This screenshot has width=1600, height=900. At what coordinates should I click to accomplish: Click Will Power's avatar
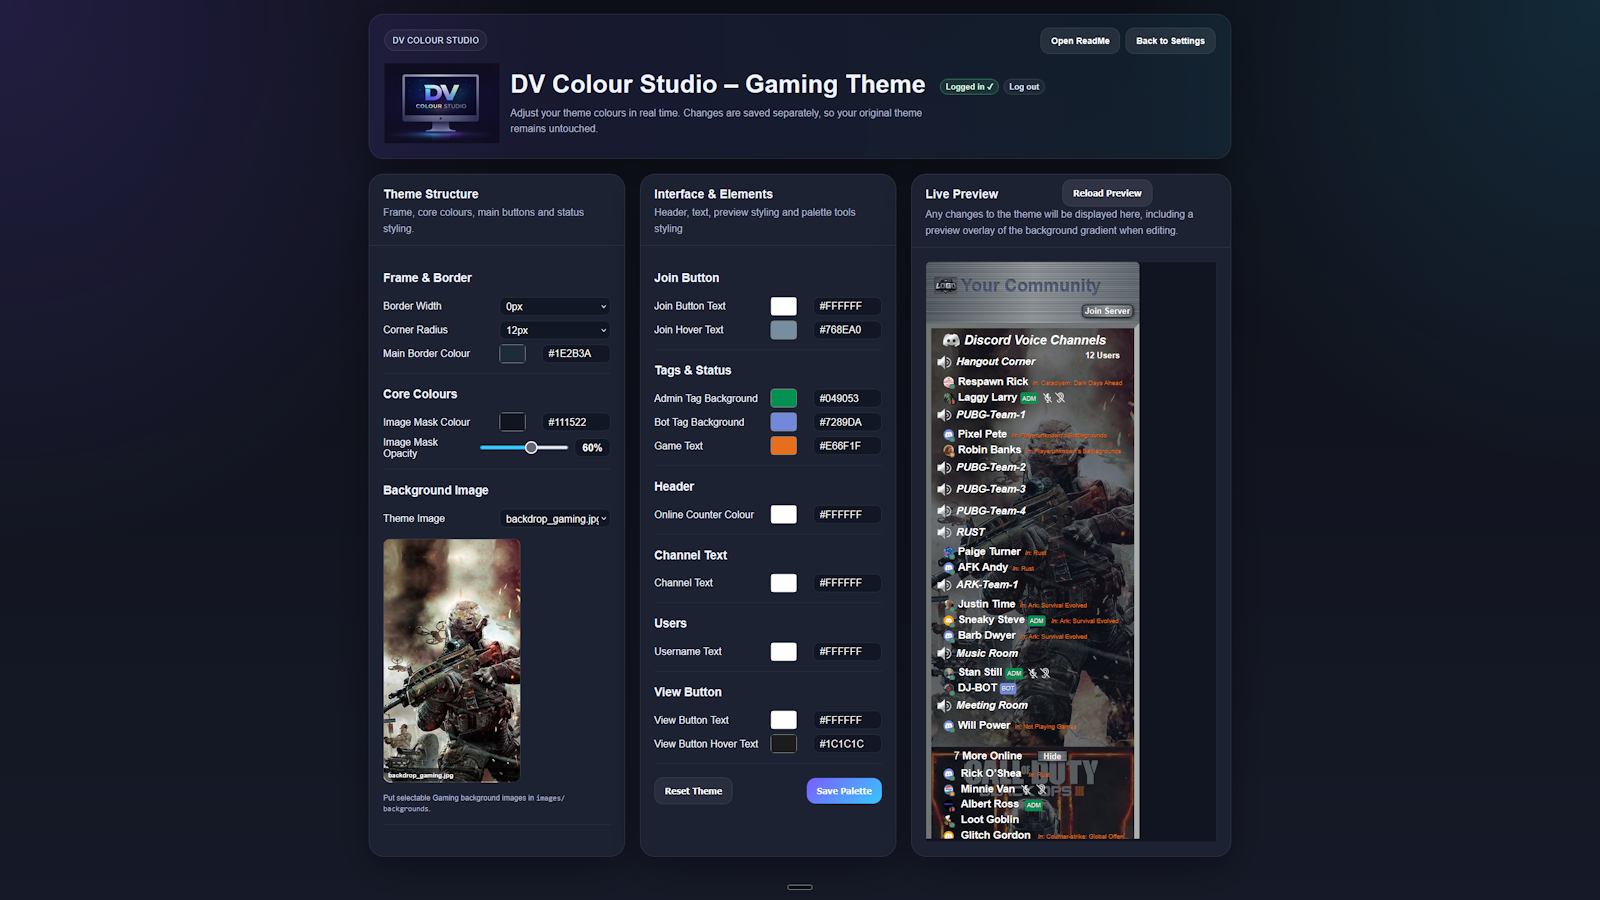tap(949, 726)
